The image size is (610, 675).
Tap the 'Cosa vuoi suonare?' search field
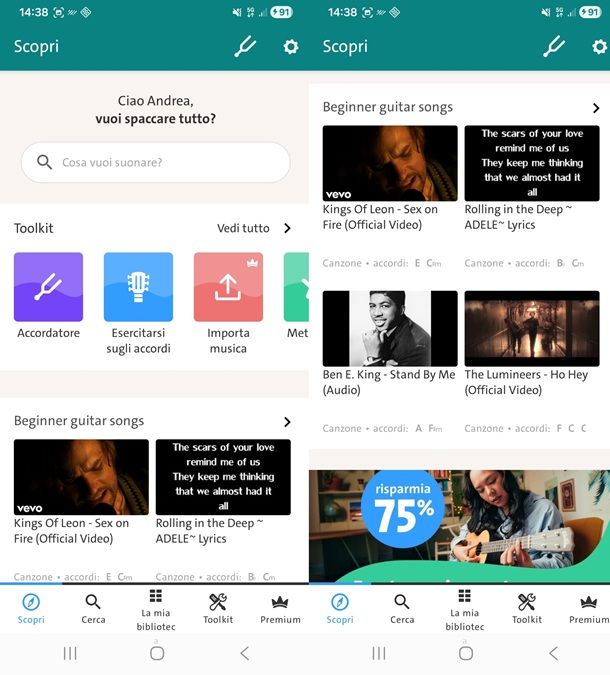155,162
